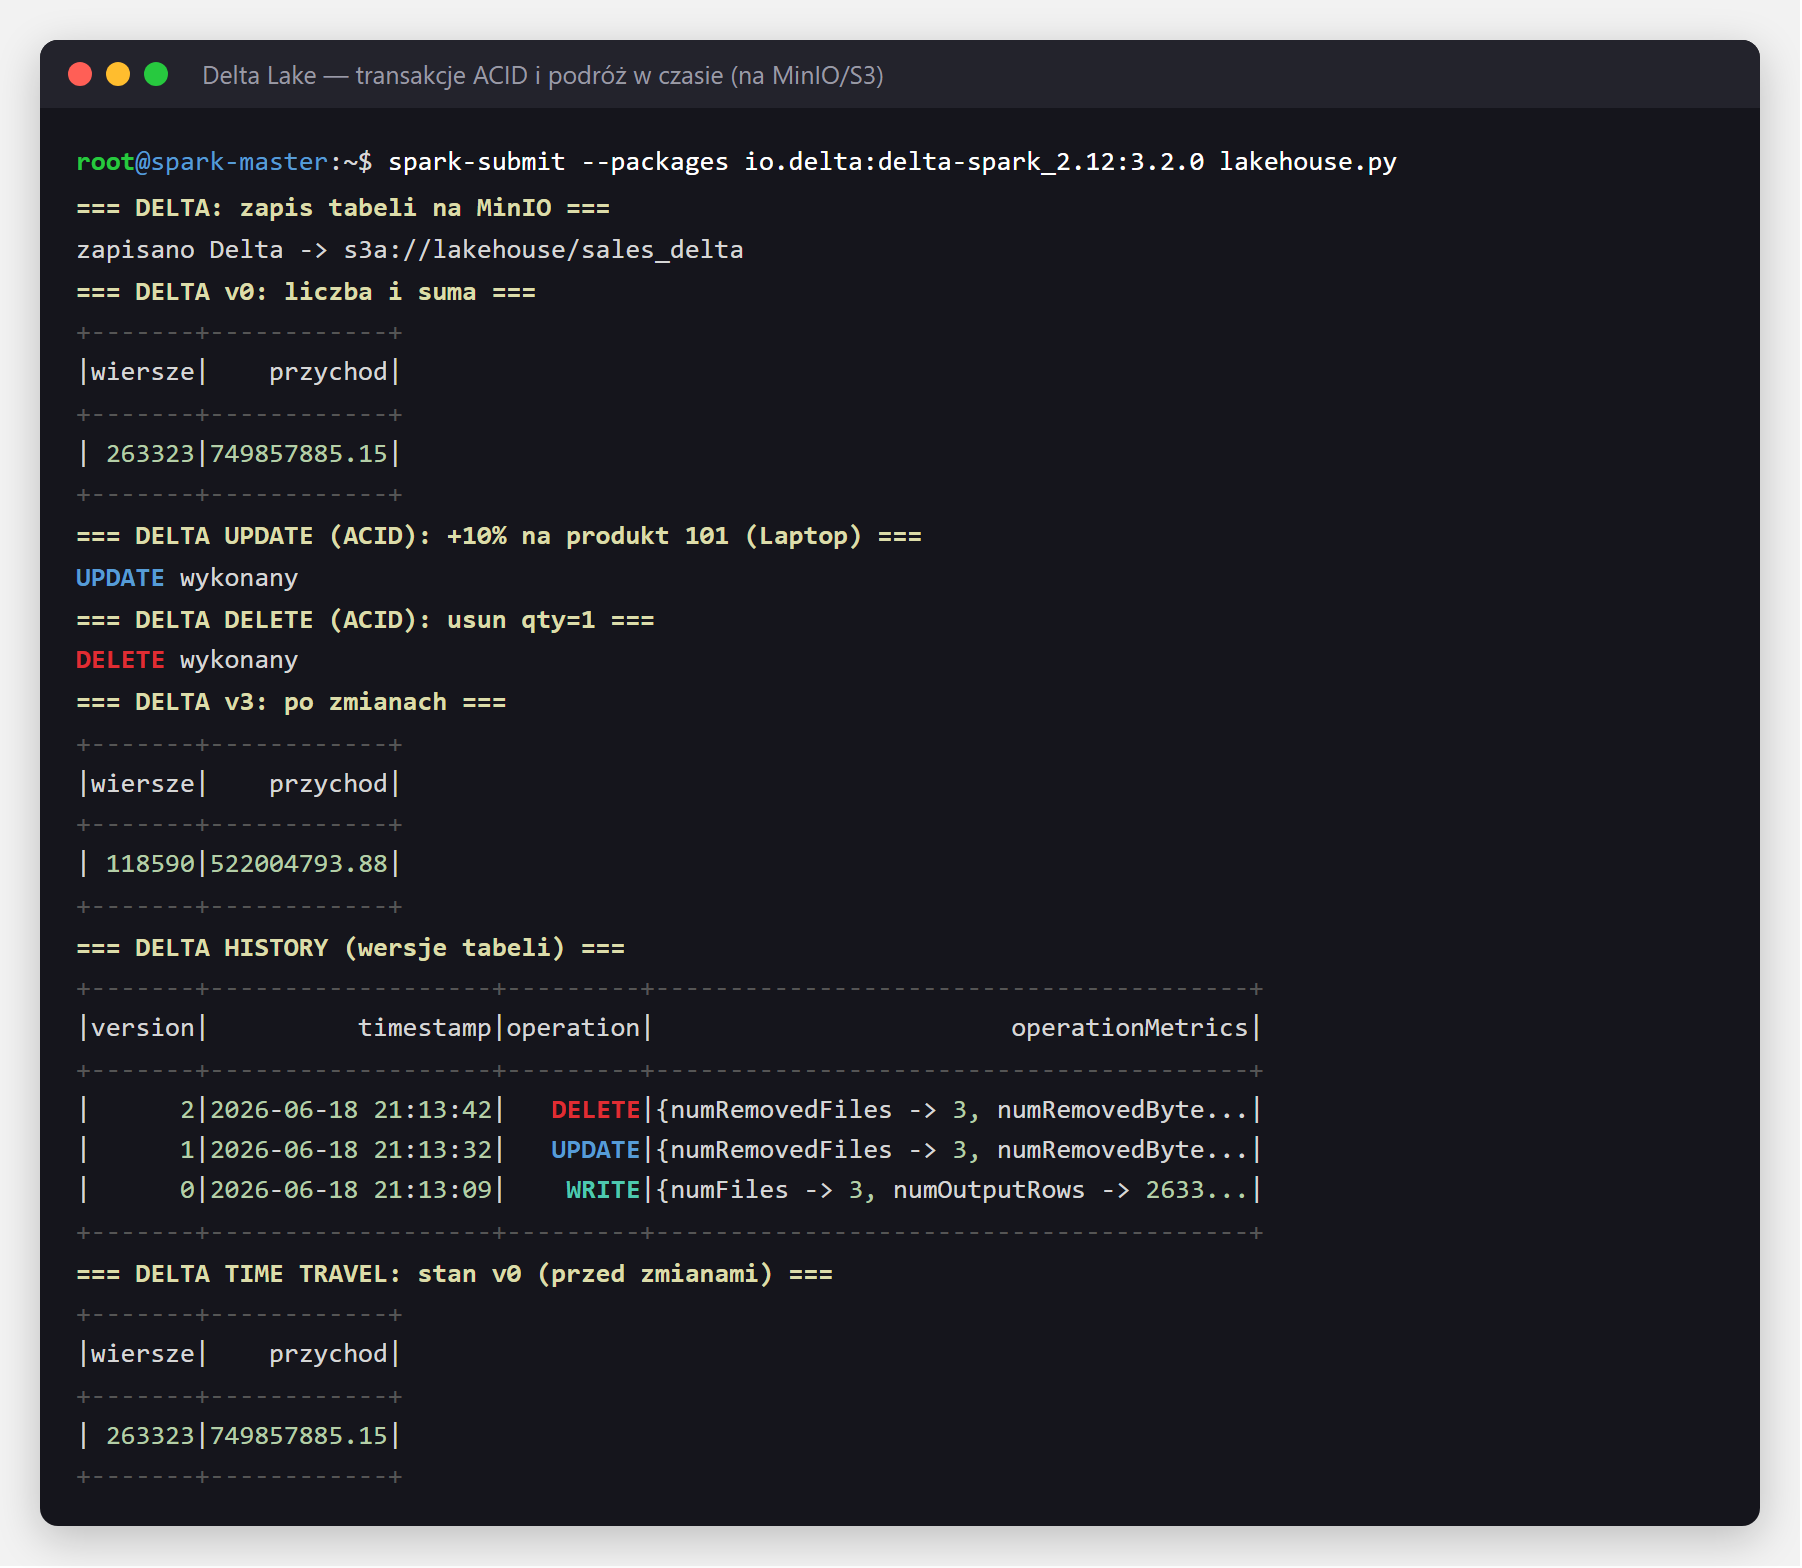Click header '=== DELTA: zapis tabeli na MinIO ==='
1802x1568 pixels.
click(x=343, y=208)
